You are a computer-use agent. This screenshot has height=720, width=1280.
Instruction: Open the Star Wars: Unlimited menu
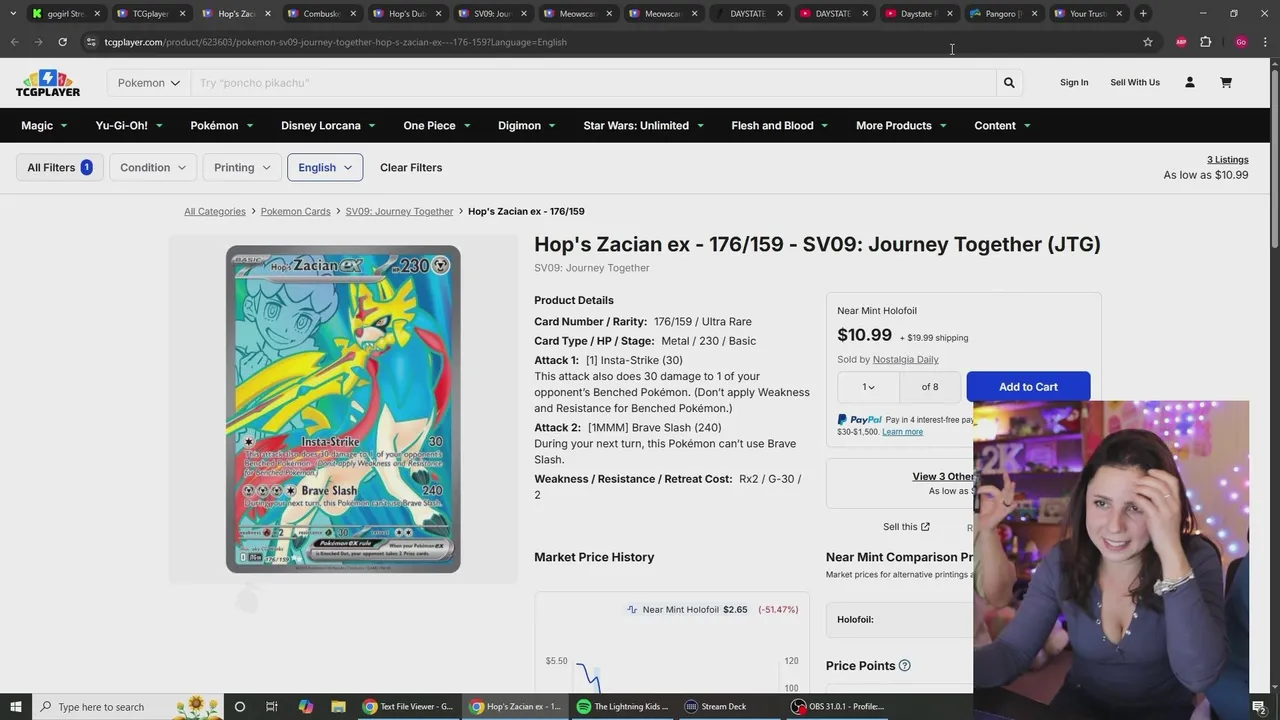644,125
